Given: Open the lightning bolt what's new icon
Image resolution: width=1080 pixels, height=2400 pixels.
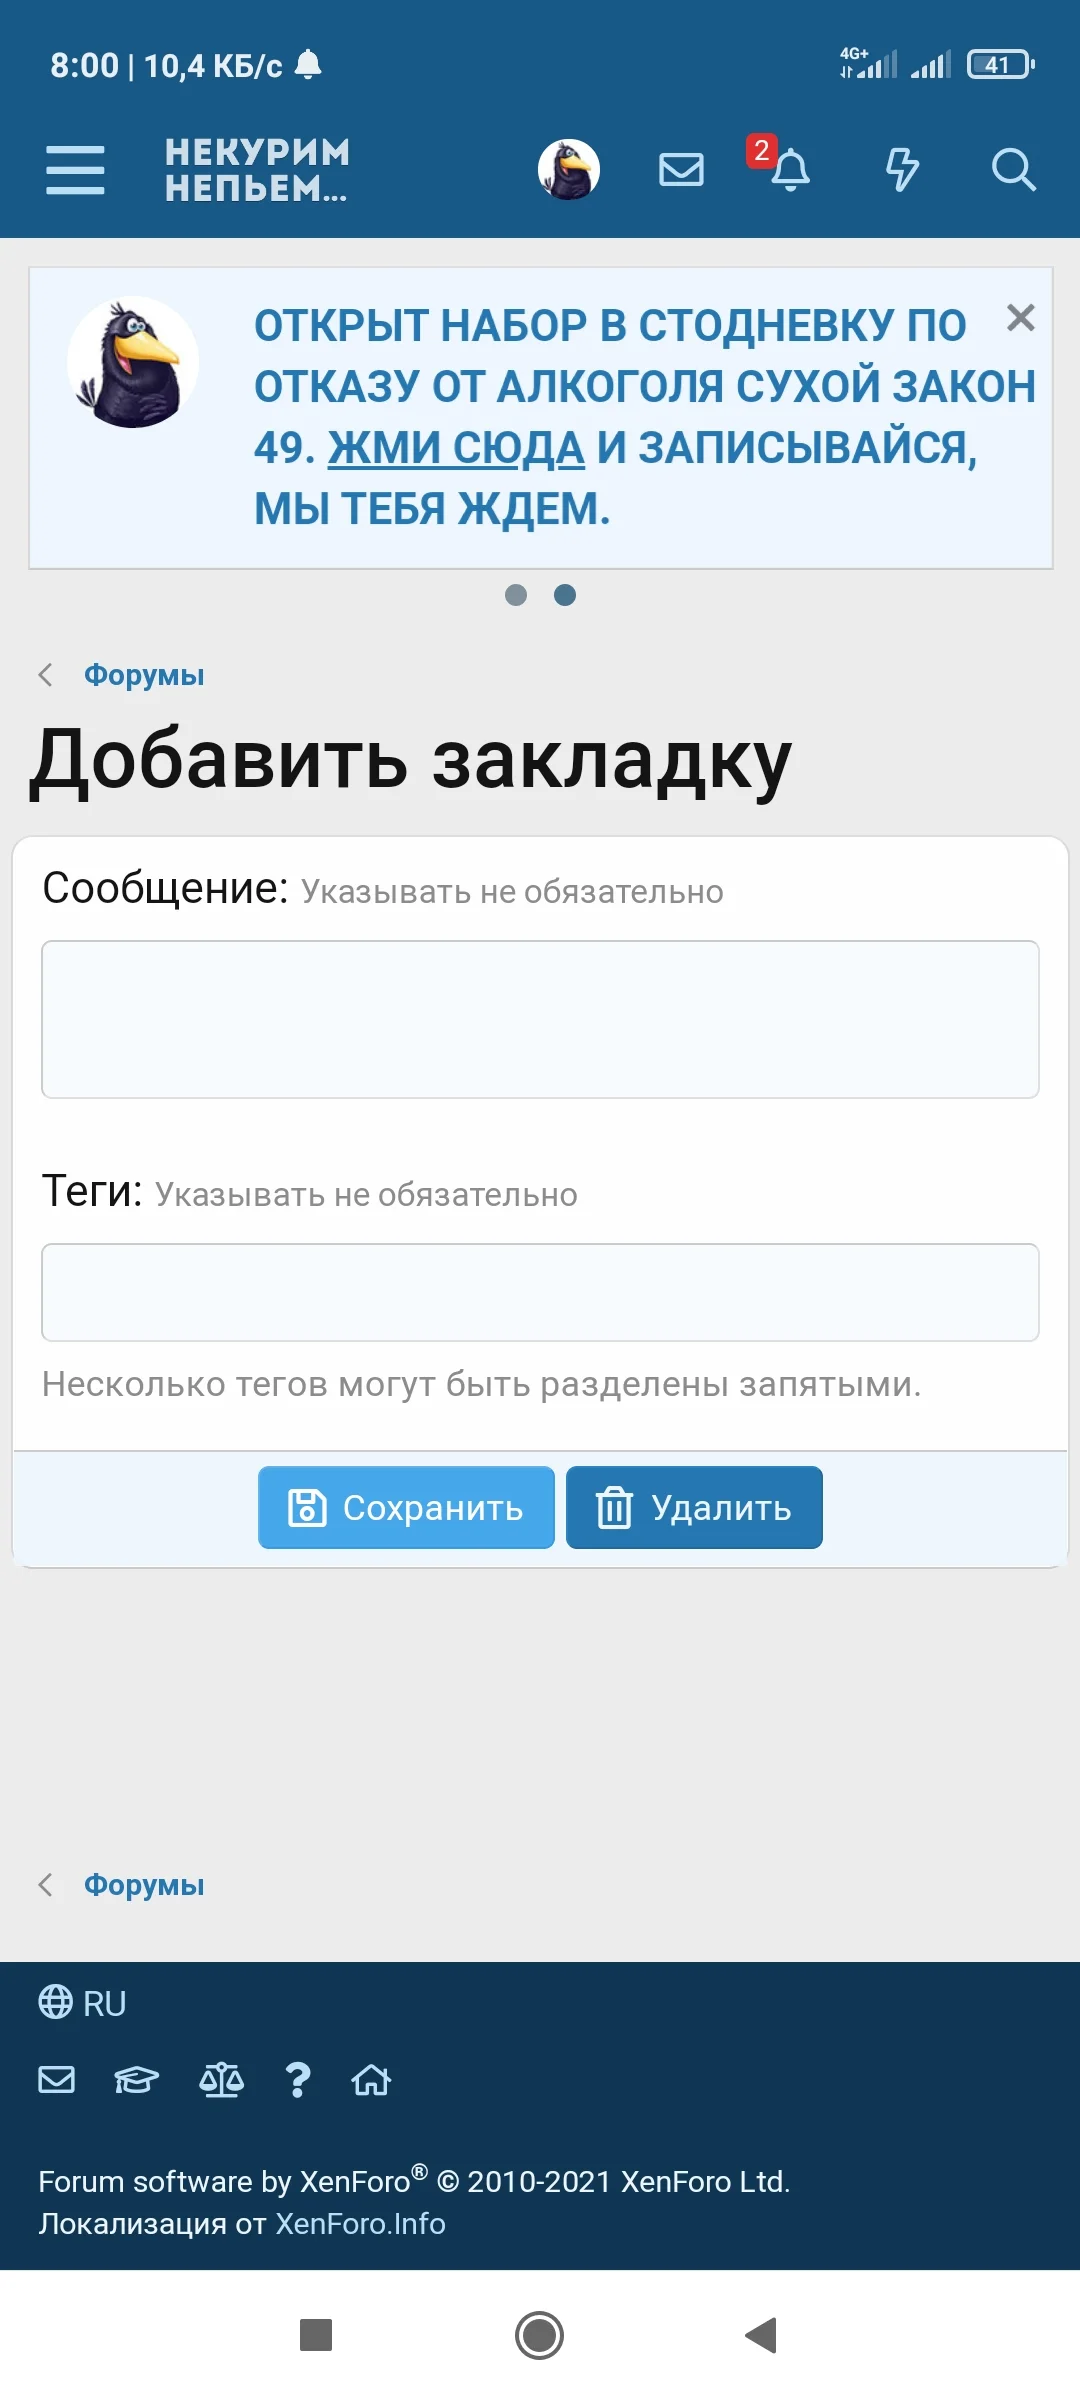Looking at the screenshot, I should [902, 169].
